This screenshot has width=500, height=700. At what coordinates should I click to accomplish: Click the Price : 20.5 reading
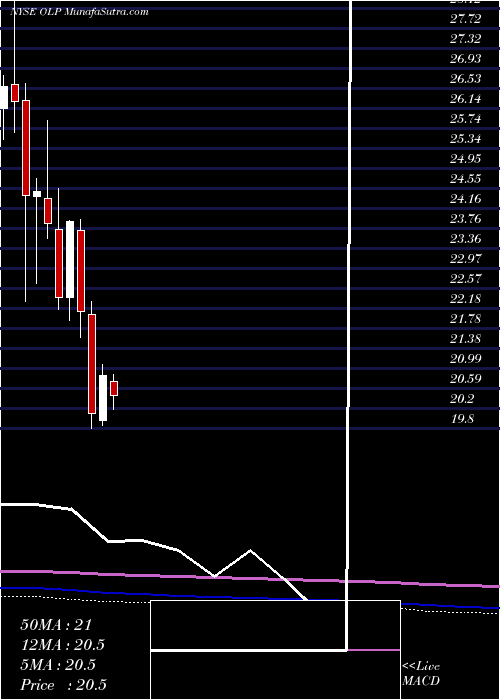pos(63,685)
